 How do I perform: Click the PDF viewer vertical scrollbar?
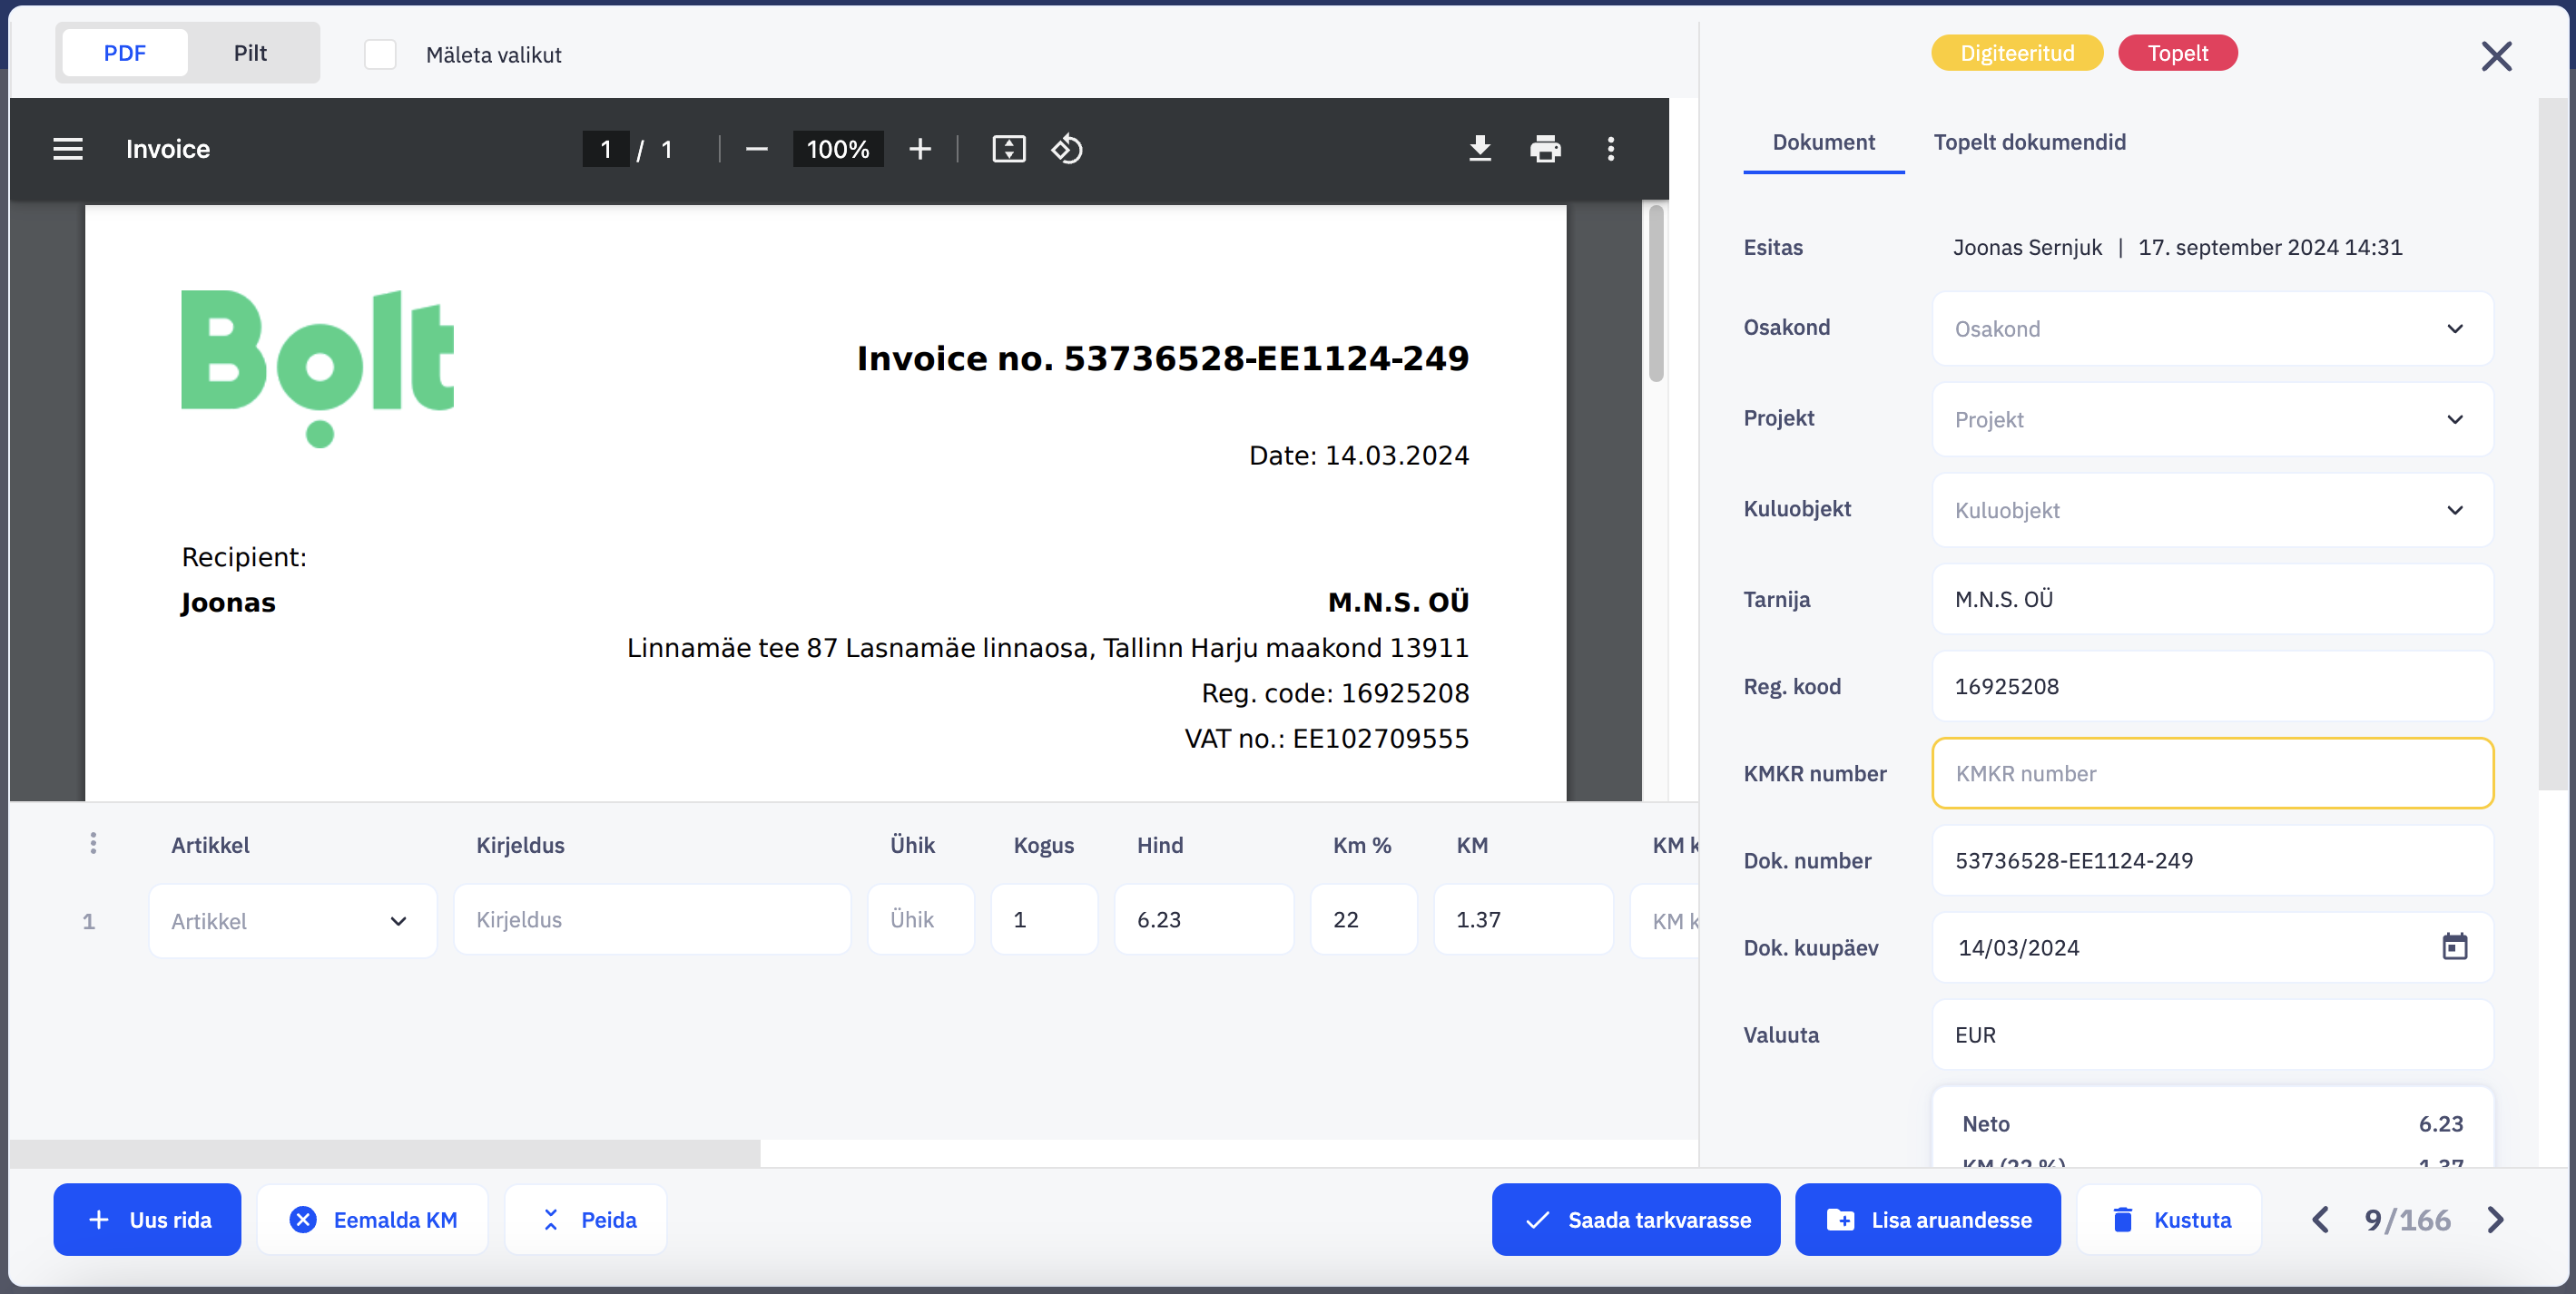tap(1656, 292)
